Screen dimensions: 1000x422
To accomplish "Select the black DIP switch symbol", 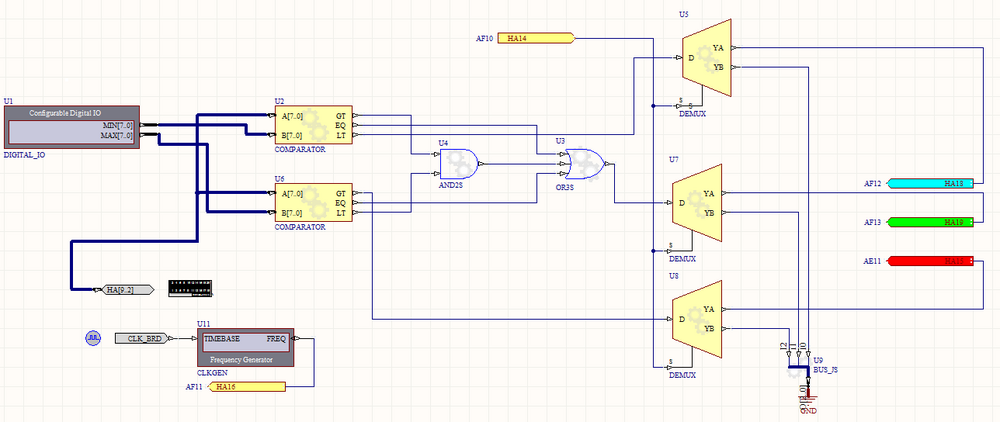I will pos(190,288).
